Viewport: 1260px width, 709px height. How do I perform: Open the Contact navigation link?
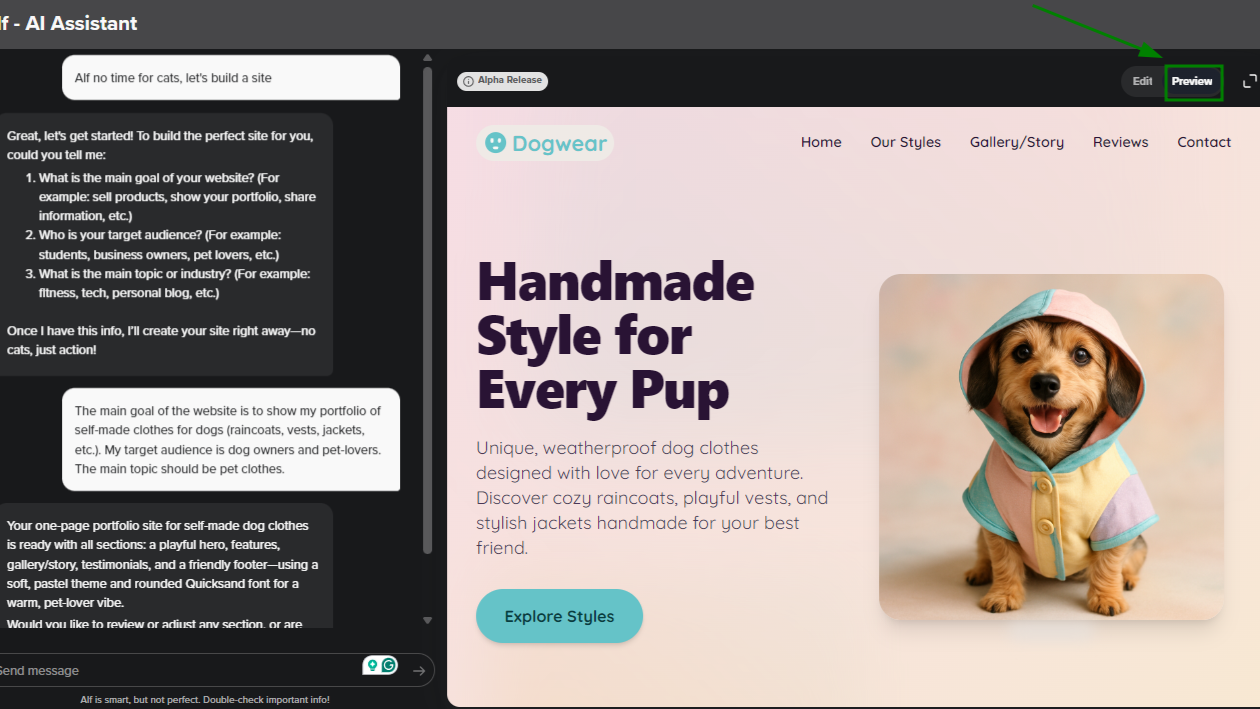pyautogui.click(x=1204, y=142)
